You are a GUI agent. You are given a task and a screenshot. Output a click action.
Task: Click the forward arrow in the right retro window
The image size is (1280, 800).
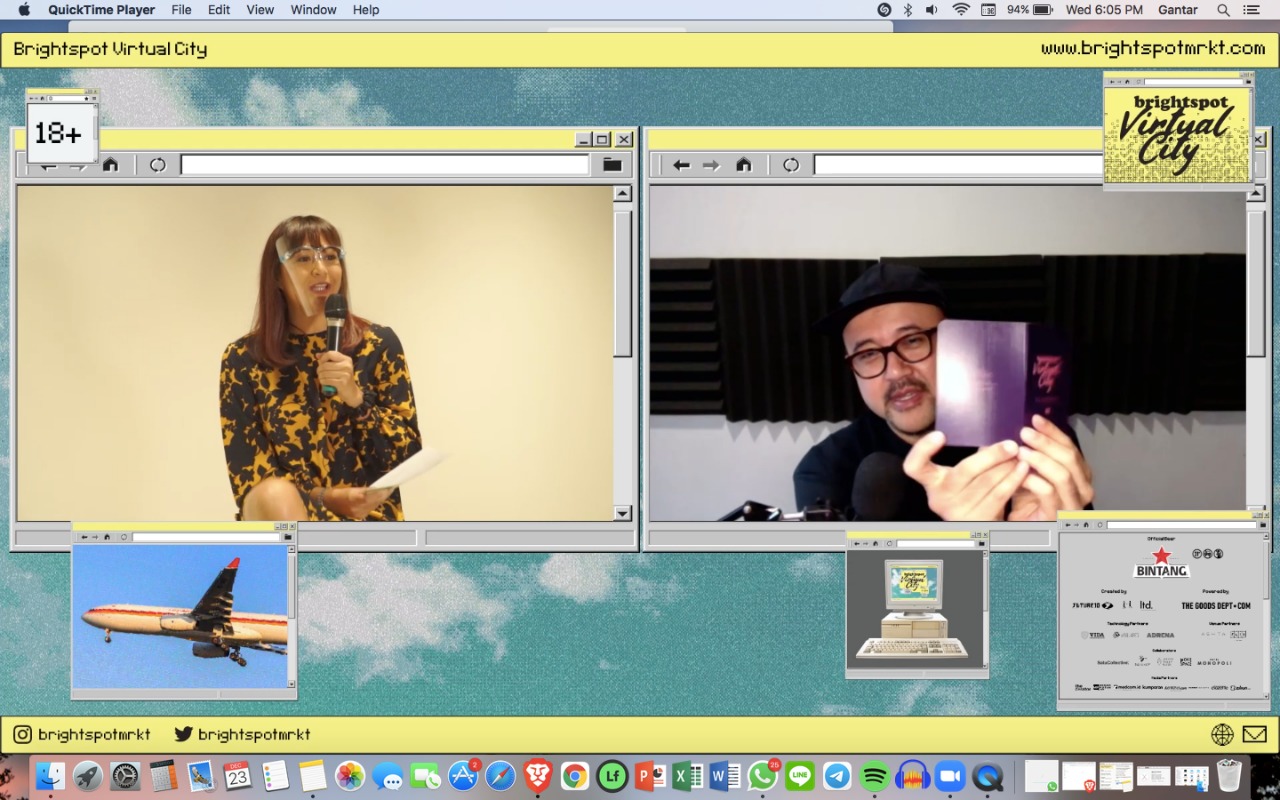coord(711,165)
